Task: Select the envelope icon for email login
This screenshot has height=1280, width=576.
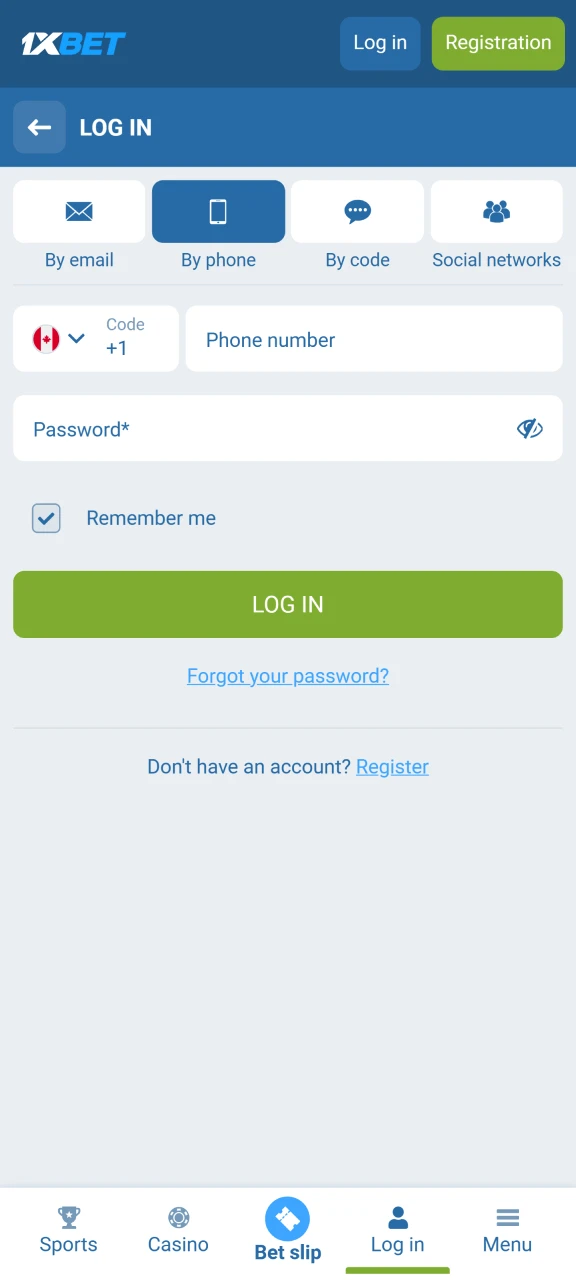Action: (x=79, y=211)
